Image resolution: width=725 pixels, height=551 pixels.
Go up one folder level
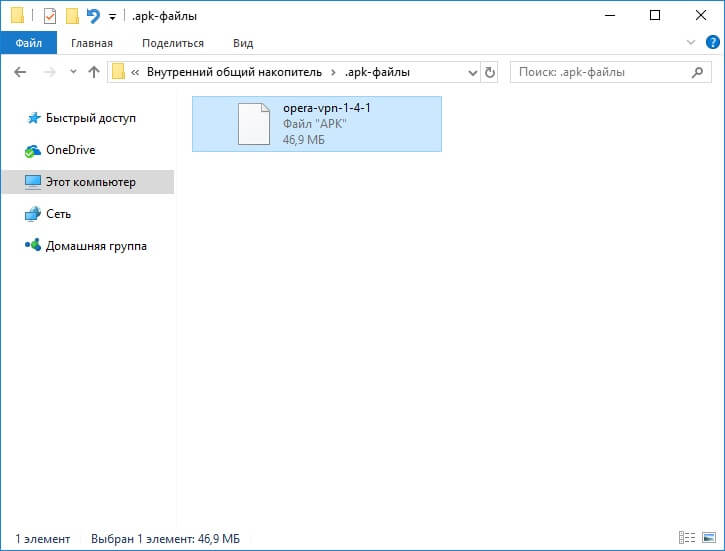(x=94, y=72)
